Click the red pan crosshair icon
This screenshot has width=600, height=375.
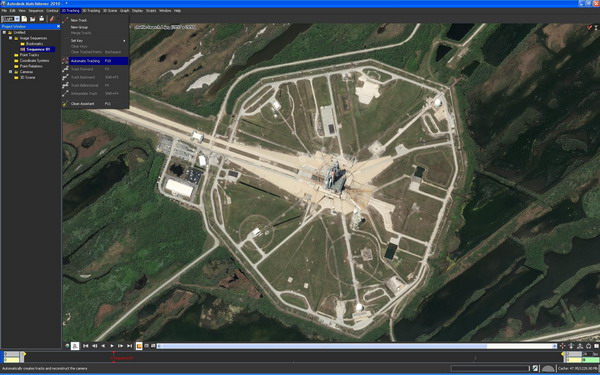click(x=562, y=346)
